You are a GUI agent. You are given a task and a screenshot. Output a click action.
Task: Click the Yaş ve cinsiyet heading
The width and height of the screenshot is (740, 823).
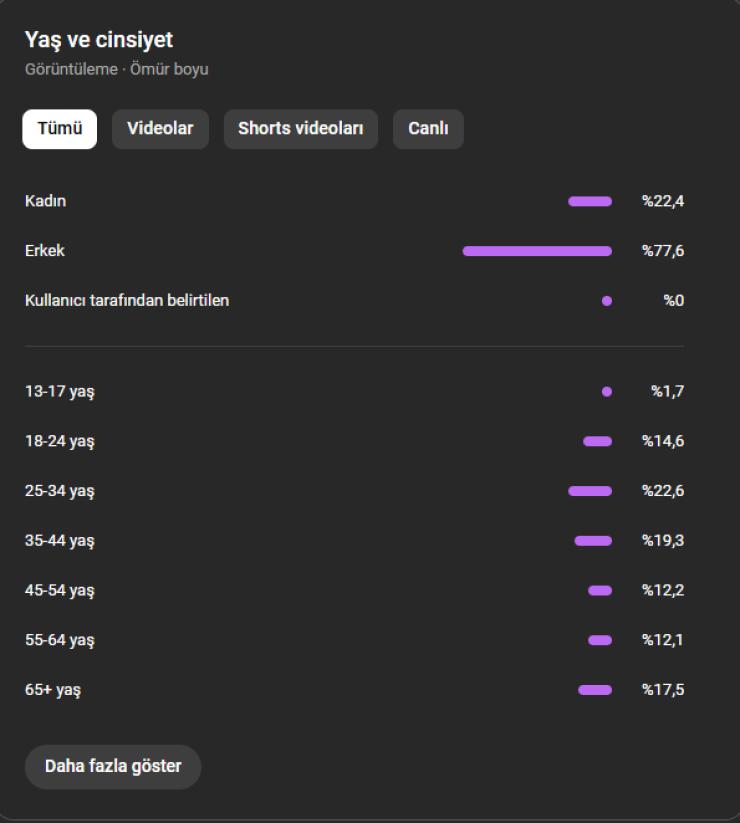click(99, 40)
